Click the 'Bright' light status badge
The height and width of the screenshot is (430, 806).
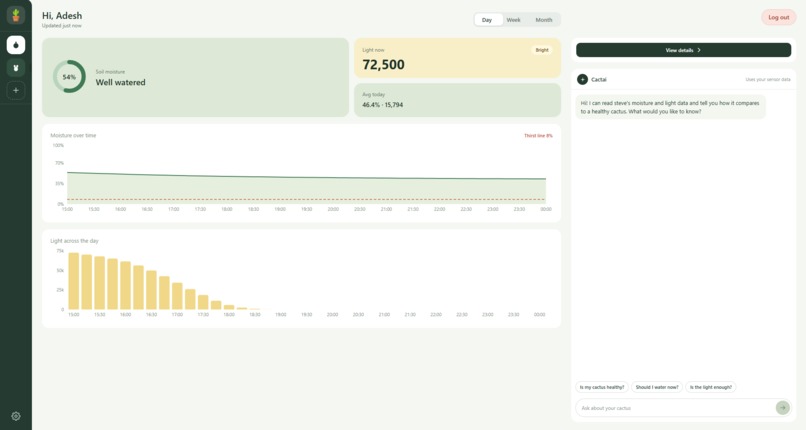coord(542,50)
